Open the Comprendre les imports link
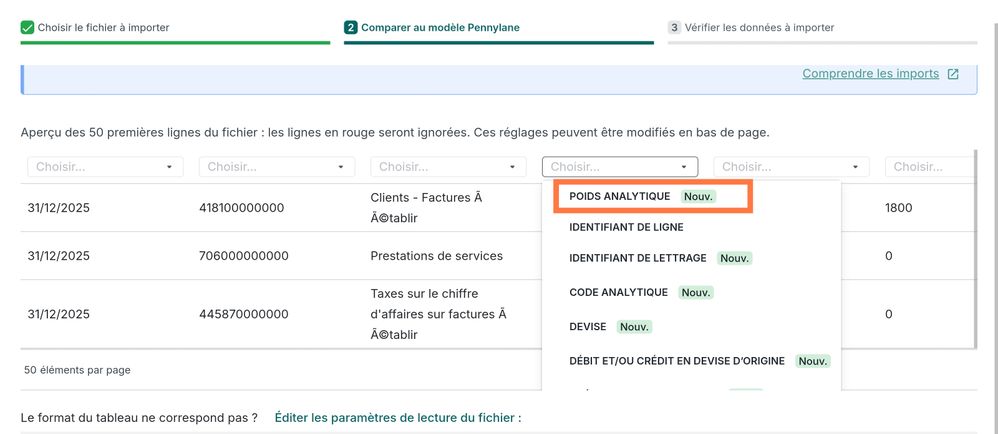The width and height of the screenshot is (998, 434). (870, 74)
